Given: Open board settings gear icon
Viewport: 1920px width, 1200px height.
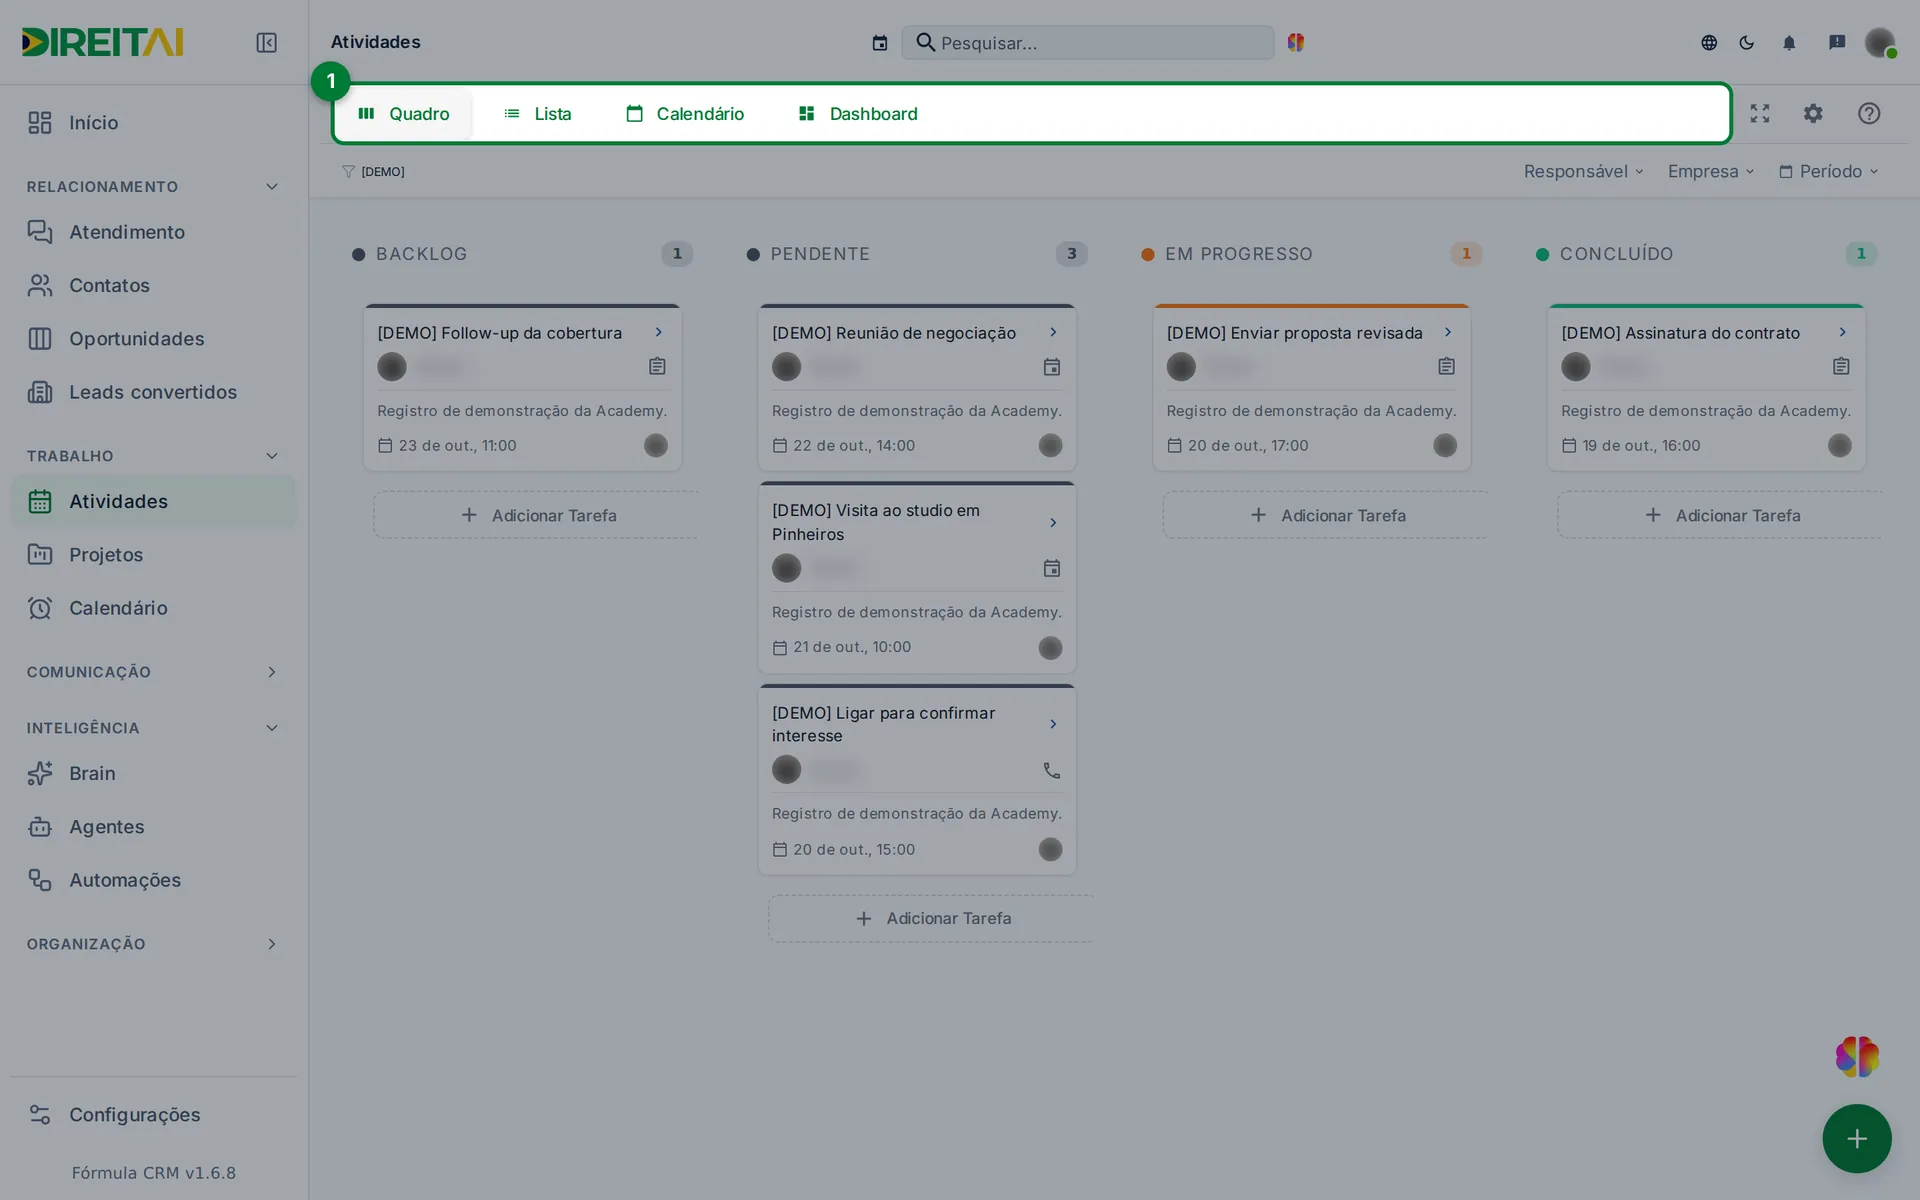Looking at the screenshot, I should point(1813,114).
